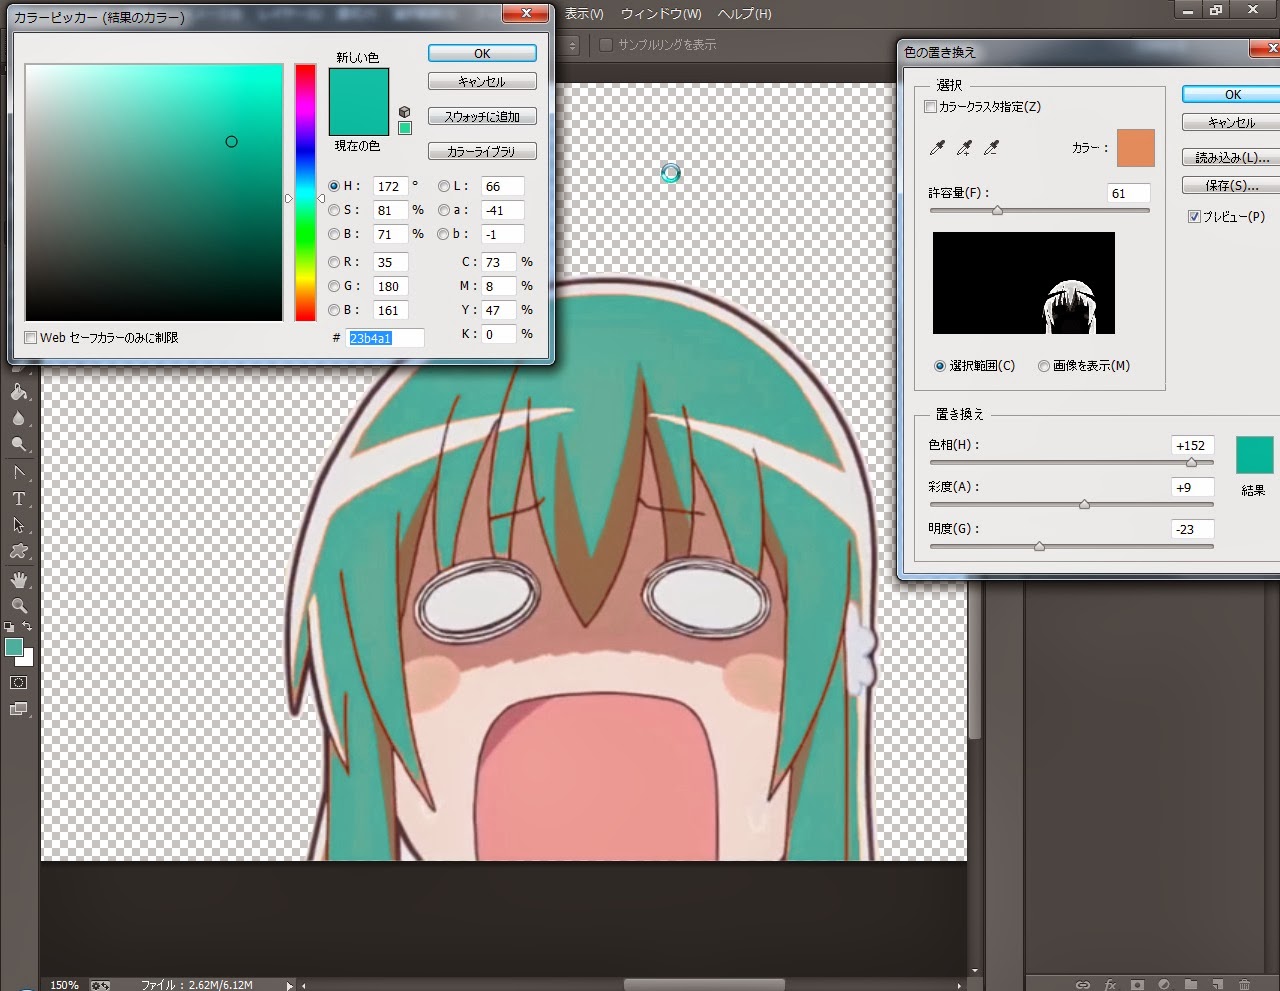Select the Paint Bucket tool
Screen dimensions: 1280x991
coord(18,392)
